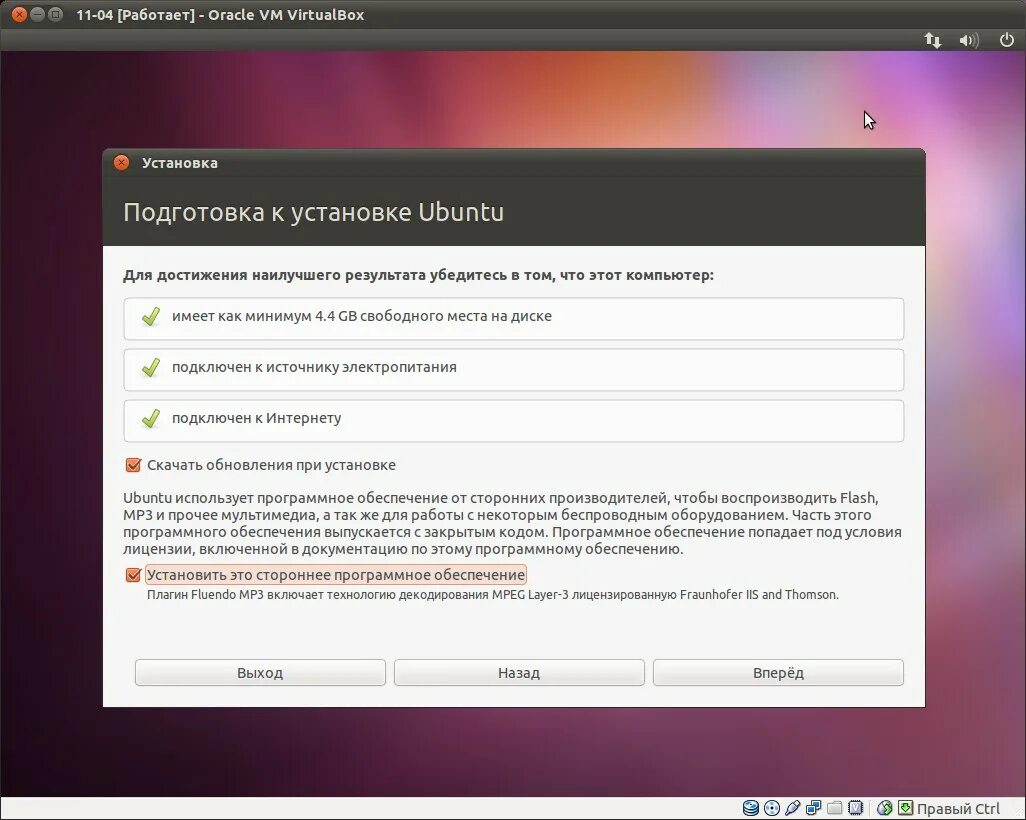Click the подключен к Интернету row
The height and width of the screenshot is (820, 1026).
[x=514, y=421]
